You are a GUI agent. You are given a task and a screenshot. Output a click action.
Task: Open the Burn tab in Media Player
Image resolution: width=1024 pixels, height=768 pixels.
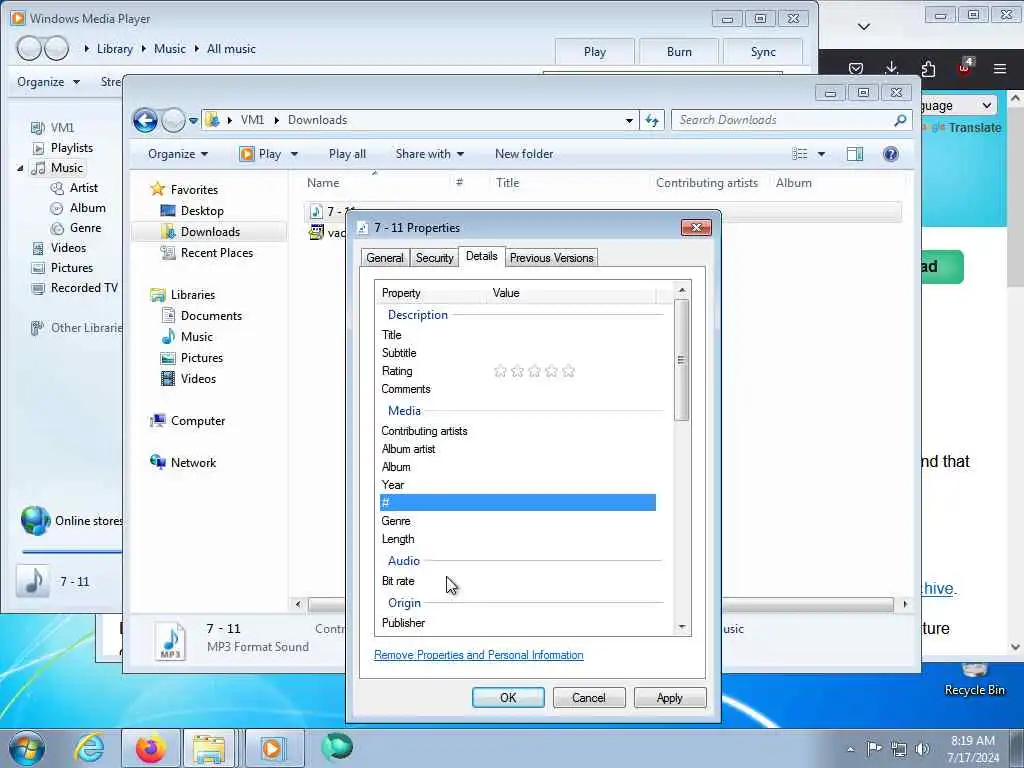679,52
